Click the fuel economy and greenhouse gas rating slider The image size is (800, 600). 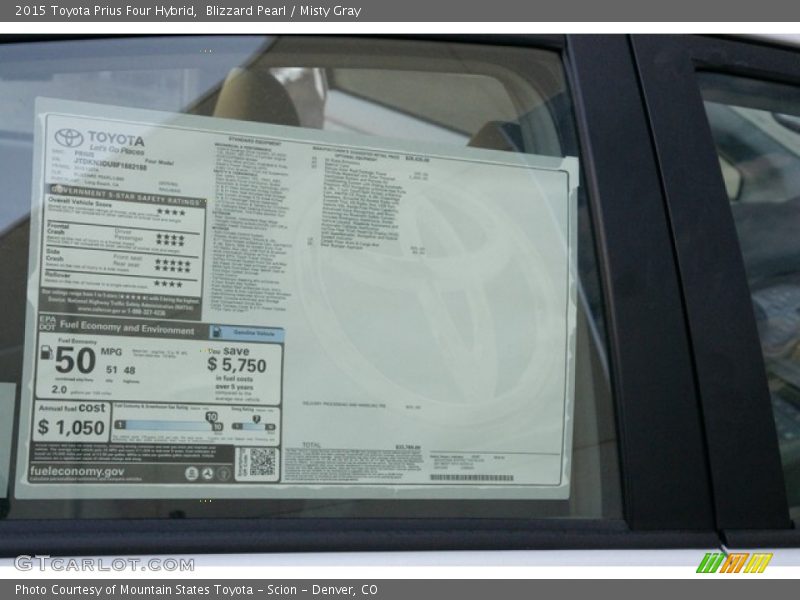coord(169,424)
